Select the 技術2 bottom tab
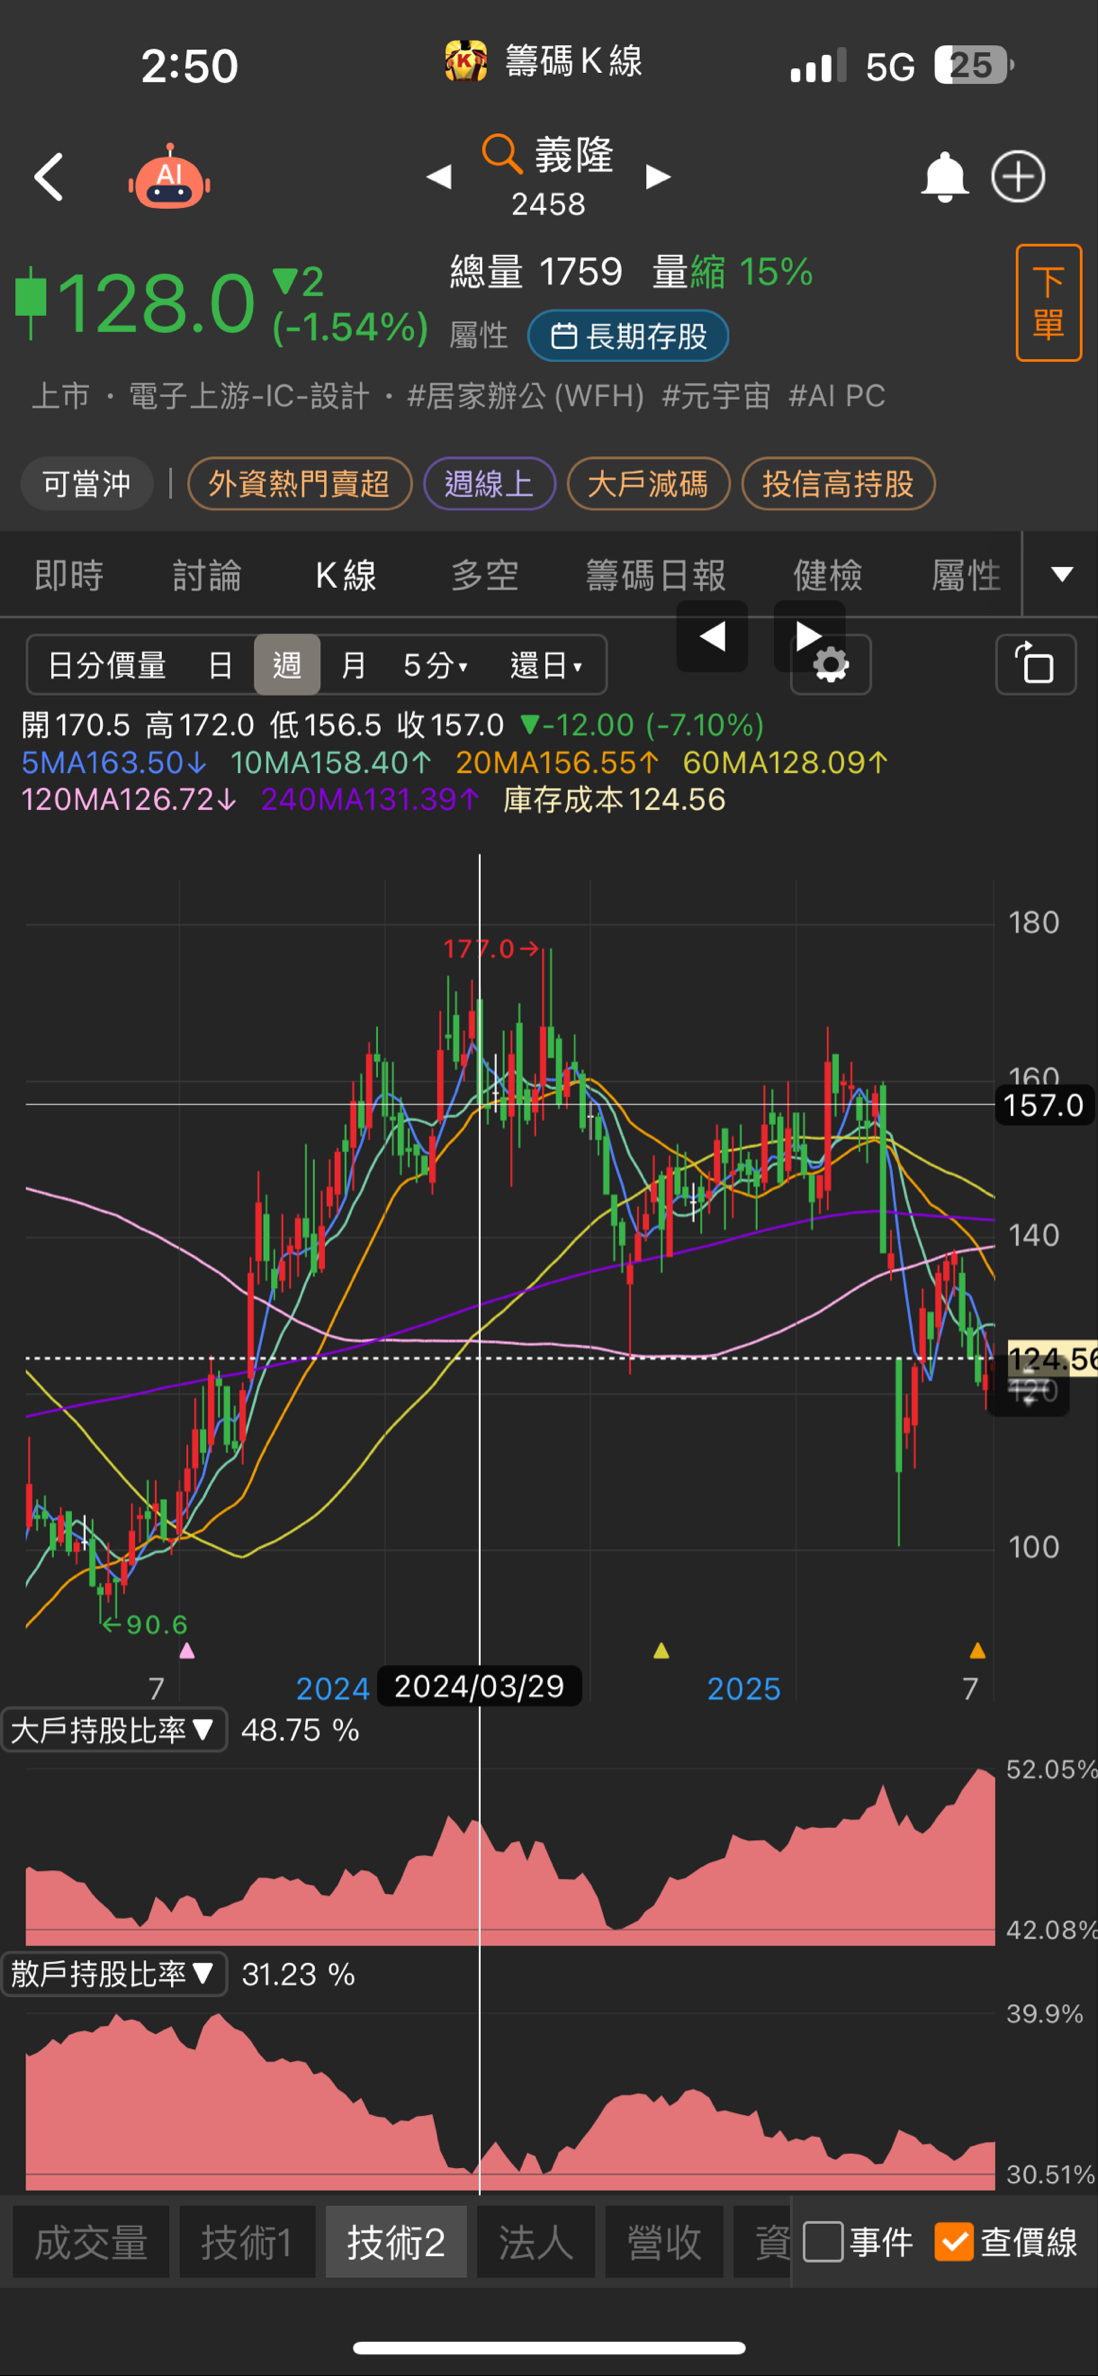The image size is (1098, 2376). click(x=396, y=2242)
